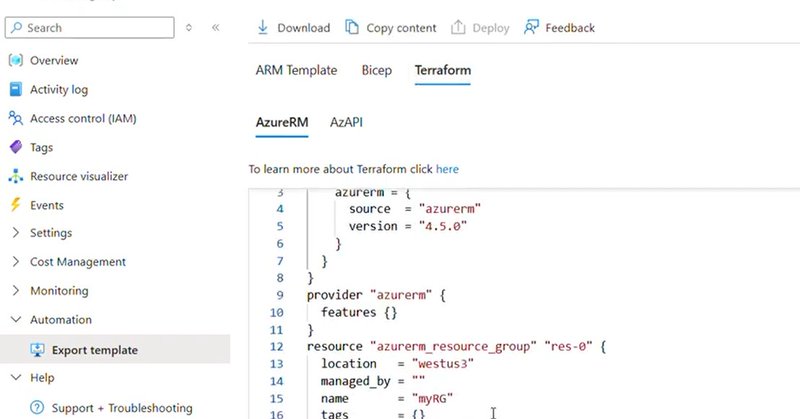This screenshot has width=800, height=419.
Task: Click name value "myRG" on line 15
Action: (x=432, y=398)
